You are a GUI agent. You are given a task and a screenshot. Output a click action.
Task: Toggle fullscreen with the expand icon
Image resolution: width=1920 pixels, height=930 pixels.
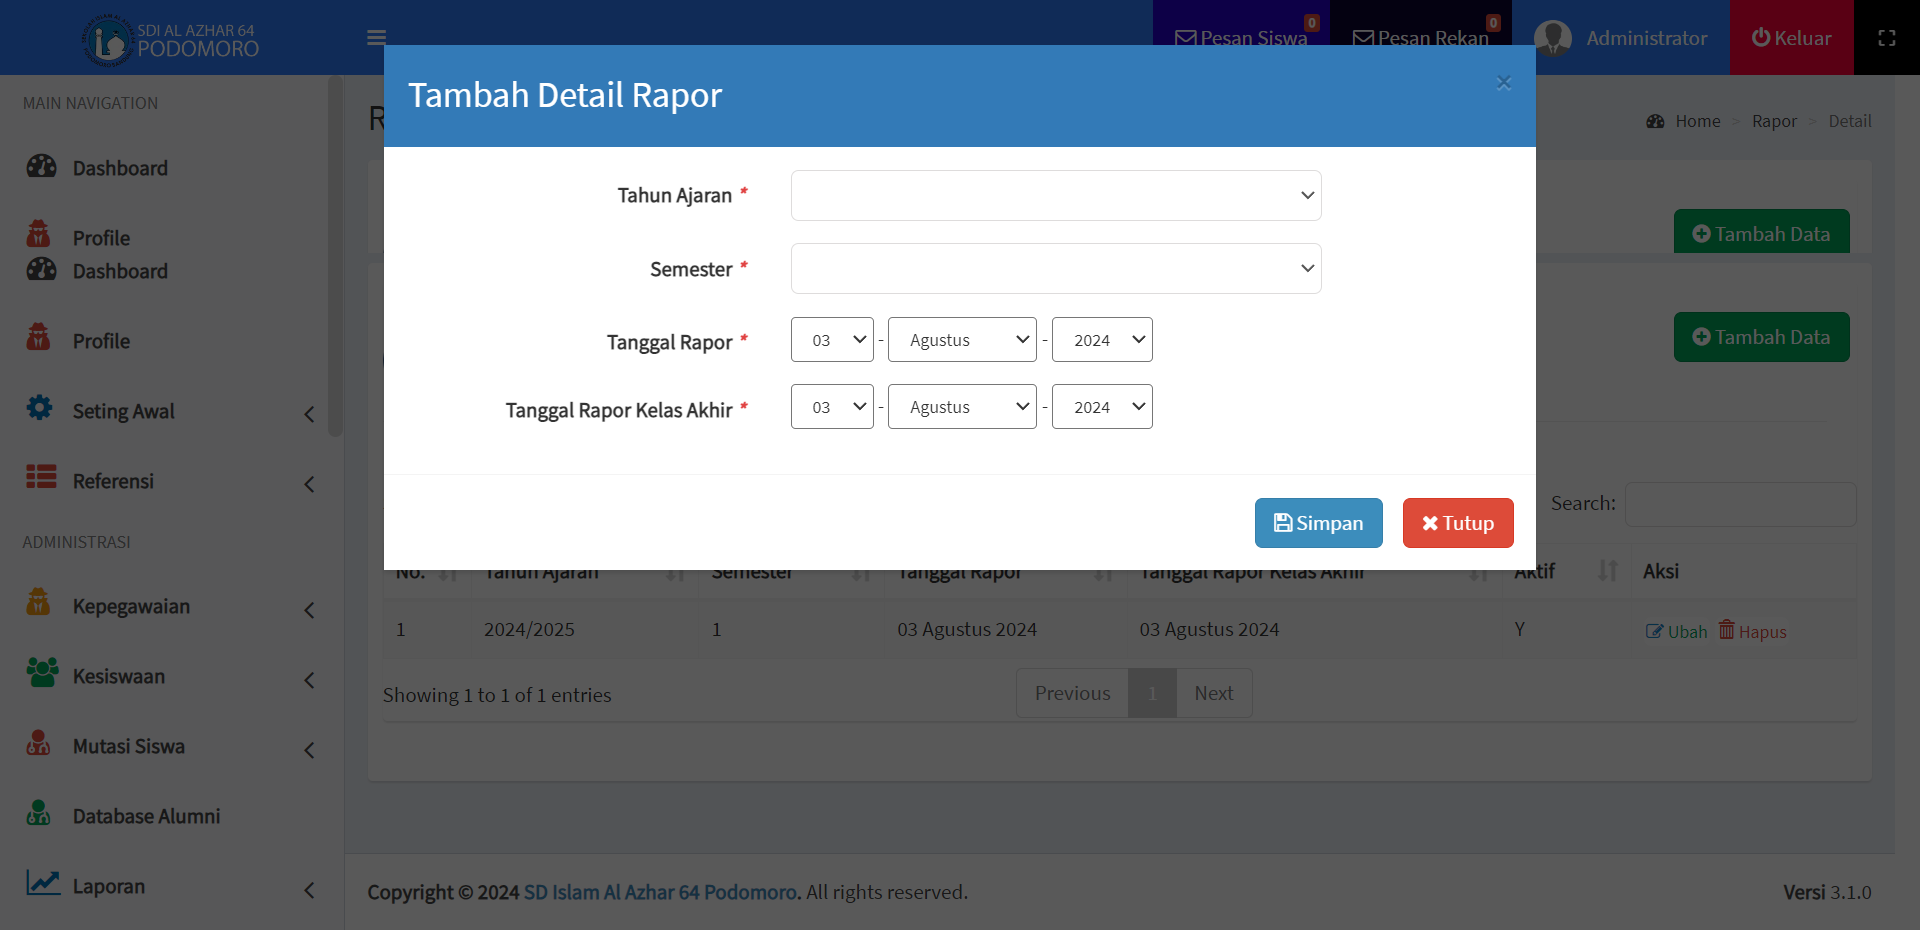(1886, 38)
